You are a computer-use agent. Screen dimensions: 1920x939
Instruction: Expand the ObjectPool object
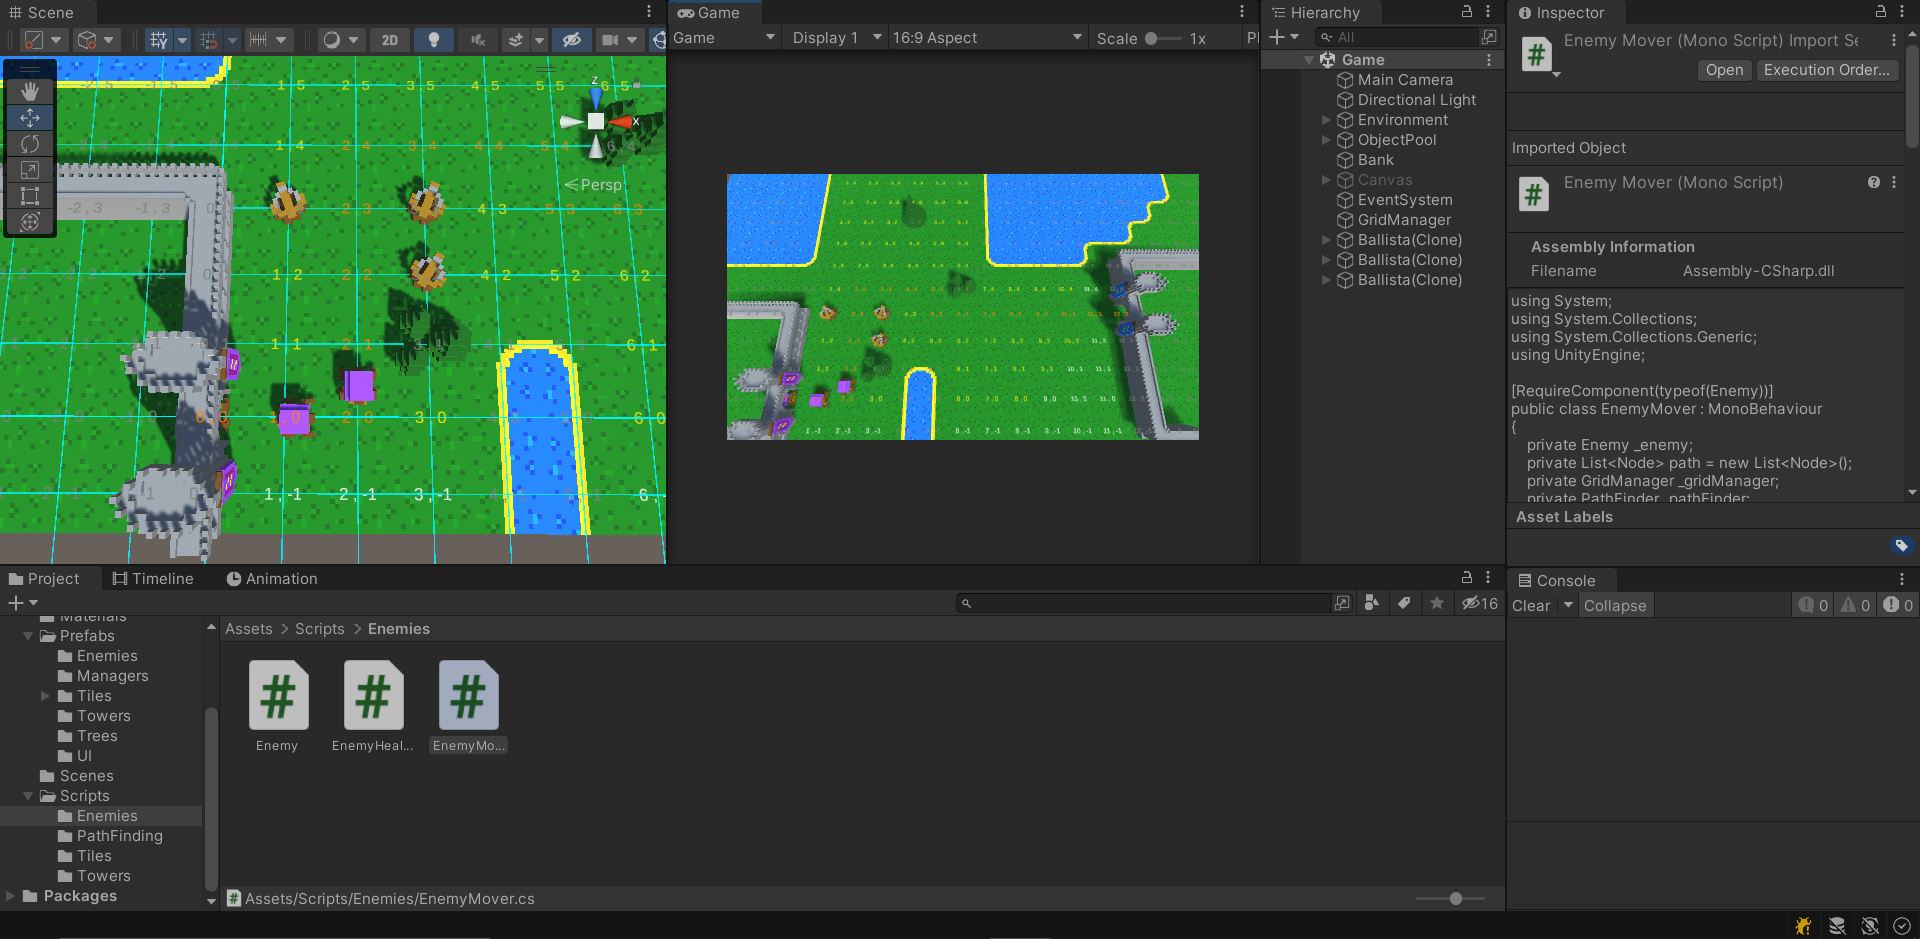[x=1326, y=140]
